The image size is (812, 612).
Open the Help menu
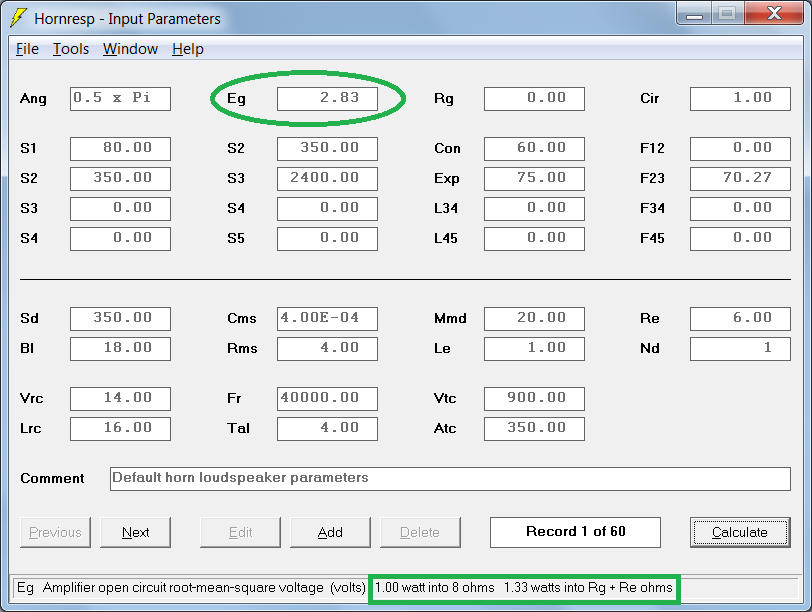(187, 49)
